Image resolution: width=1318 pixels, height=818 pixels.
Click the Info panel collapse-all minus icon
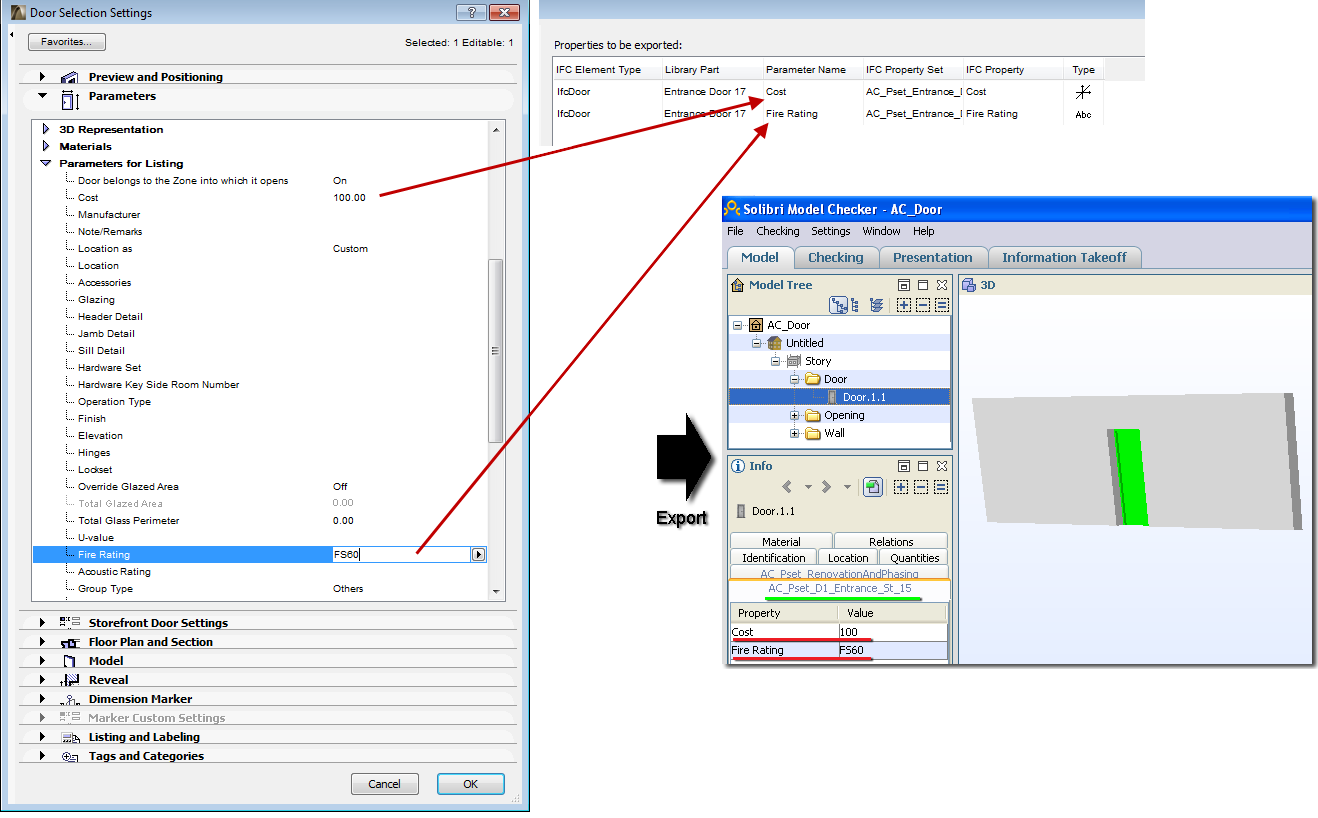pyautogui.click(x=923, y=487)
